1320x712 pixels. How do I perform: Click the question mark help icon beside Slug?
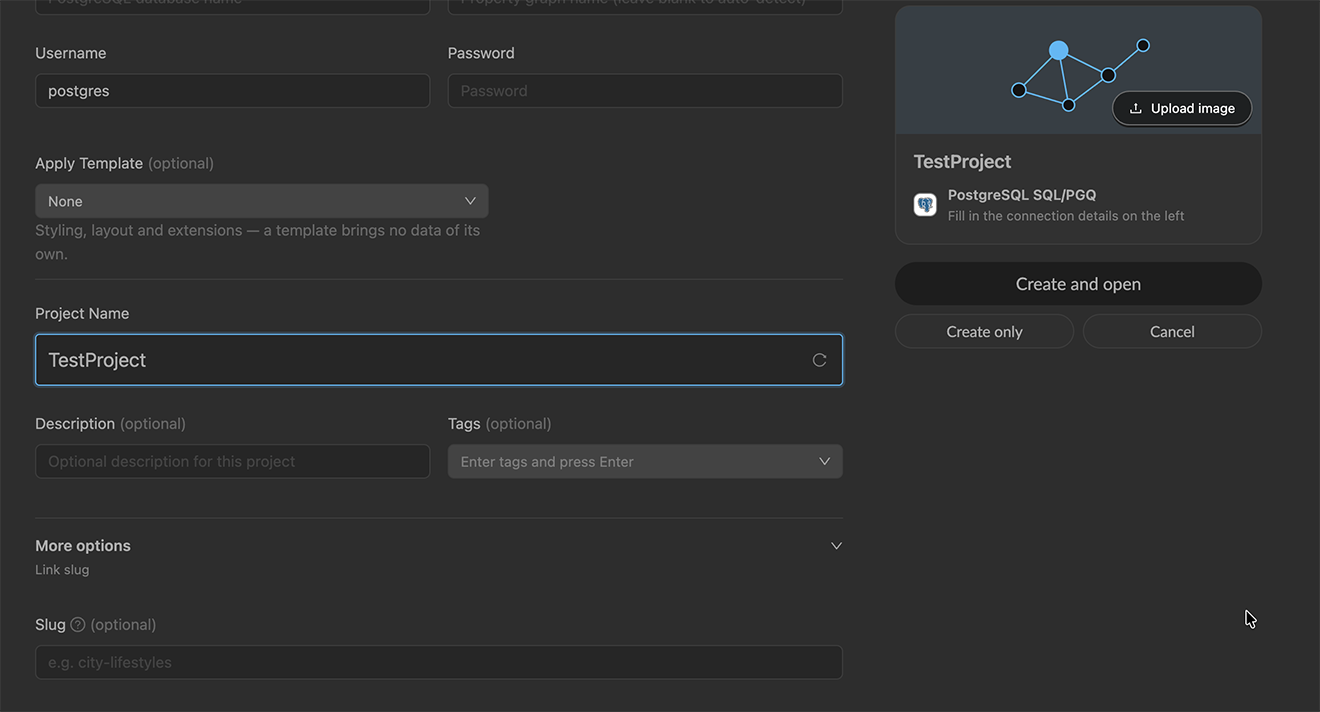point(78,625)
